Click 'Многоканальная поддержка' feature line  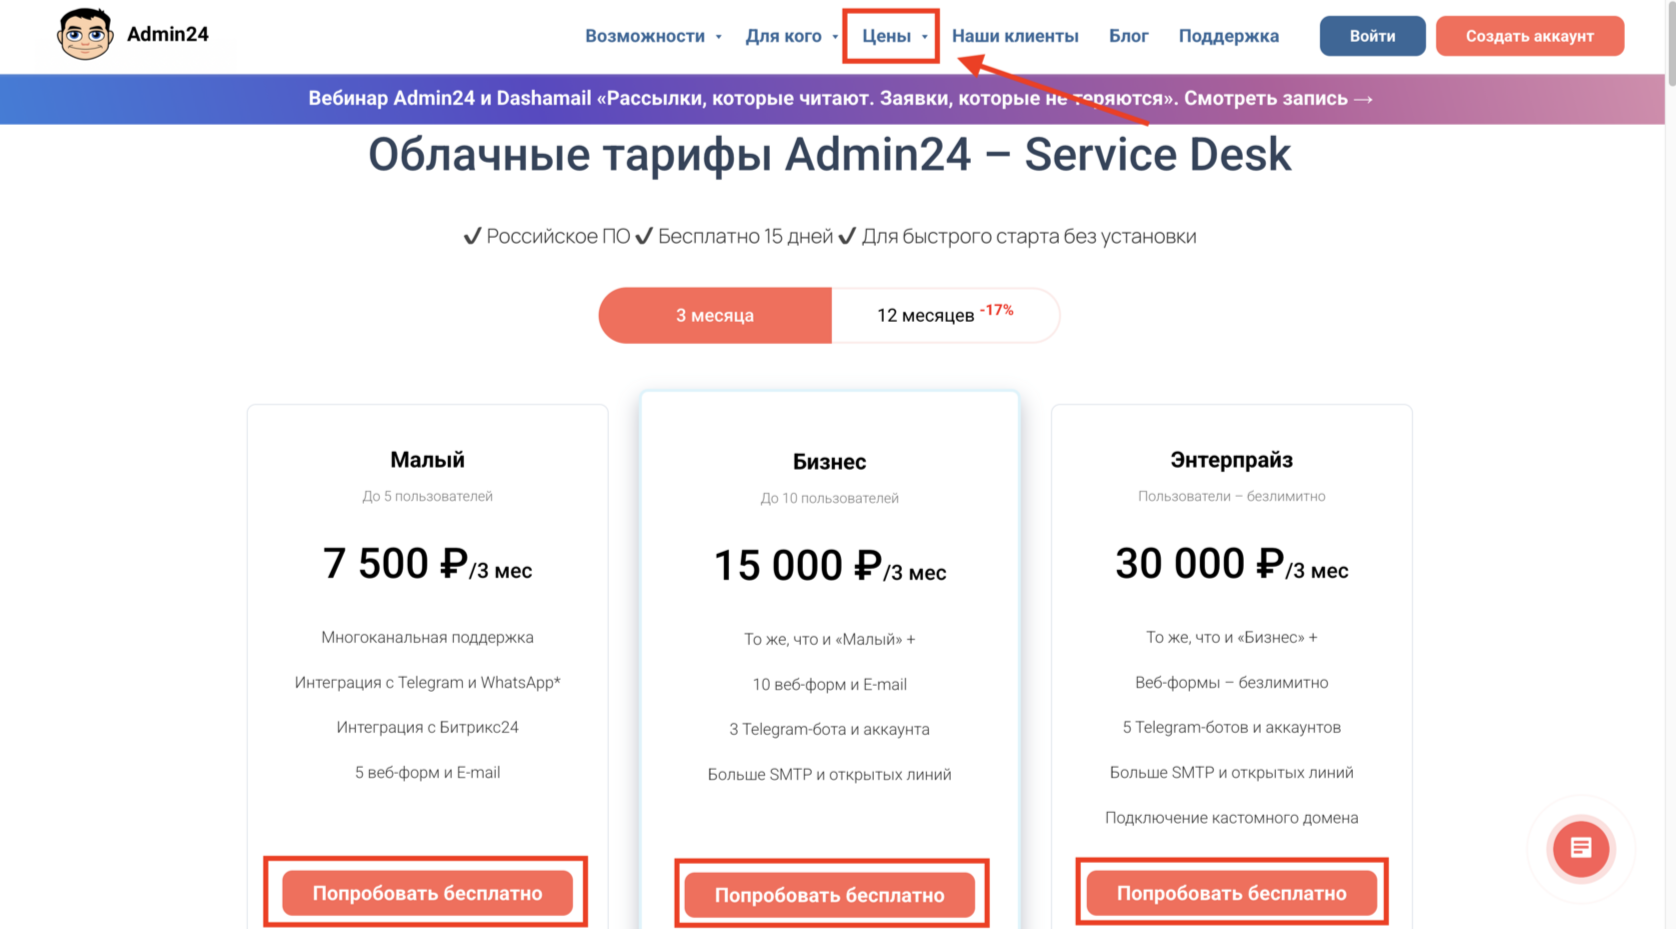coord(427,637)
